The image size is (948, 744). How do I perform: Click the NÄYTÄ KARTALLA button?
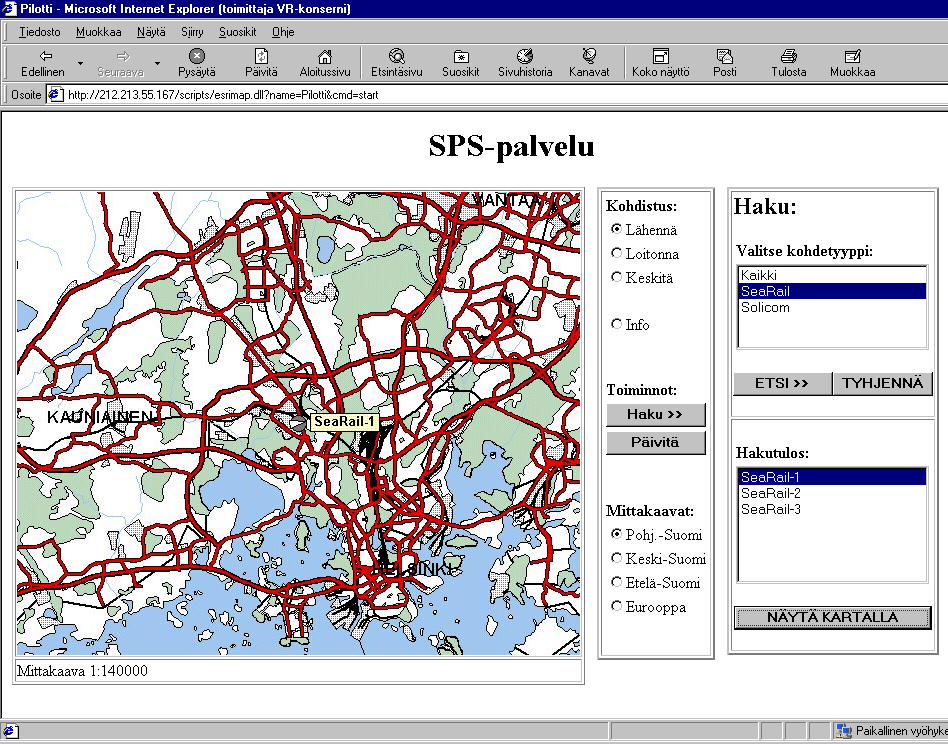(833, 618)
